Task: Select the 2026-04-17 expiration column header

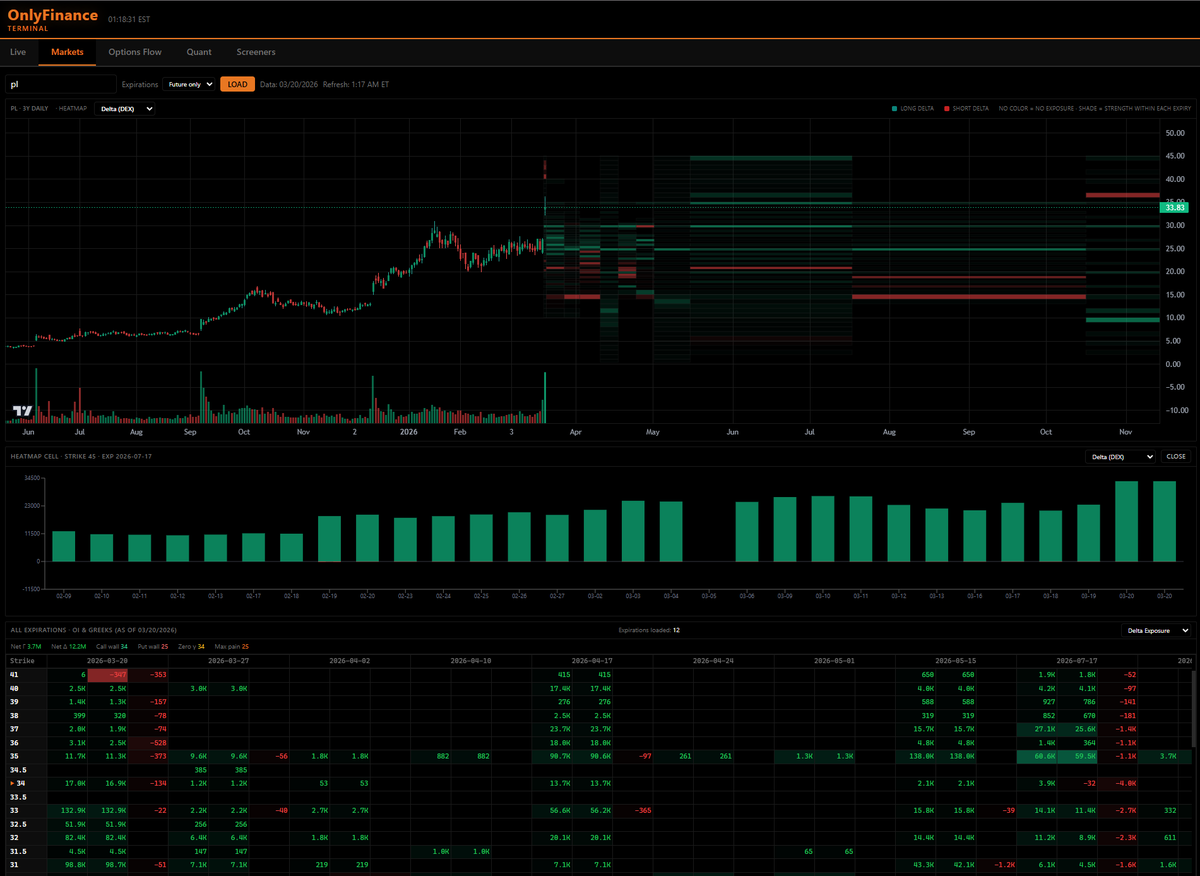Action: coord(592,661)
